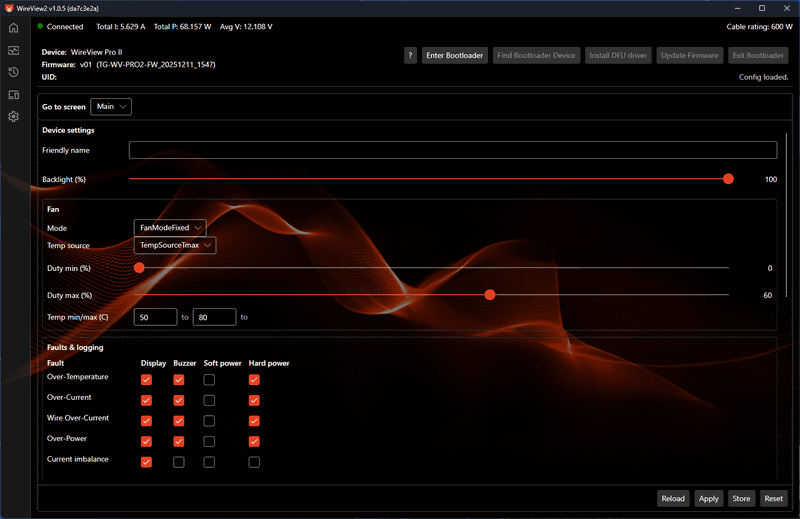Screen dimensions: 800x519
Task: Enable Over-Current Soft power checkbox
Action: pos(209,400)
